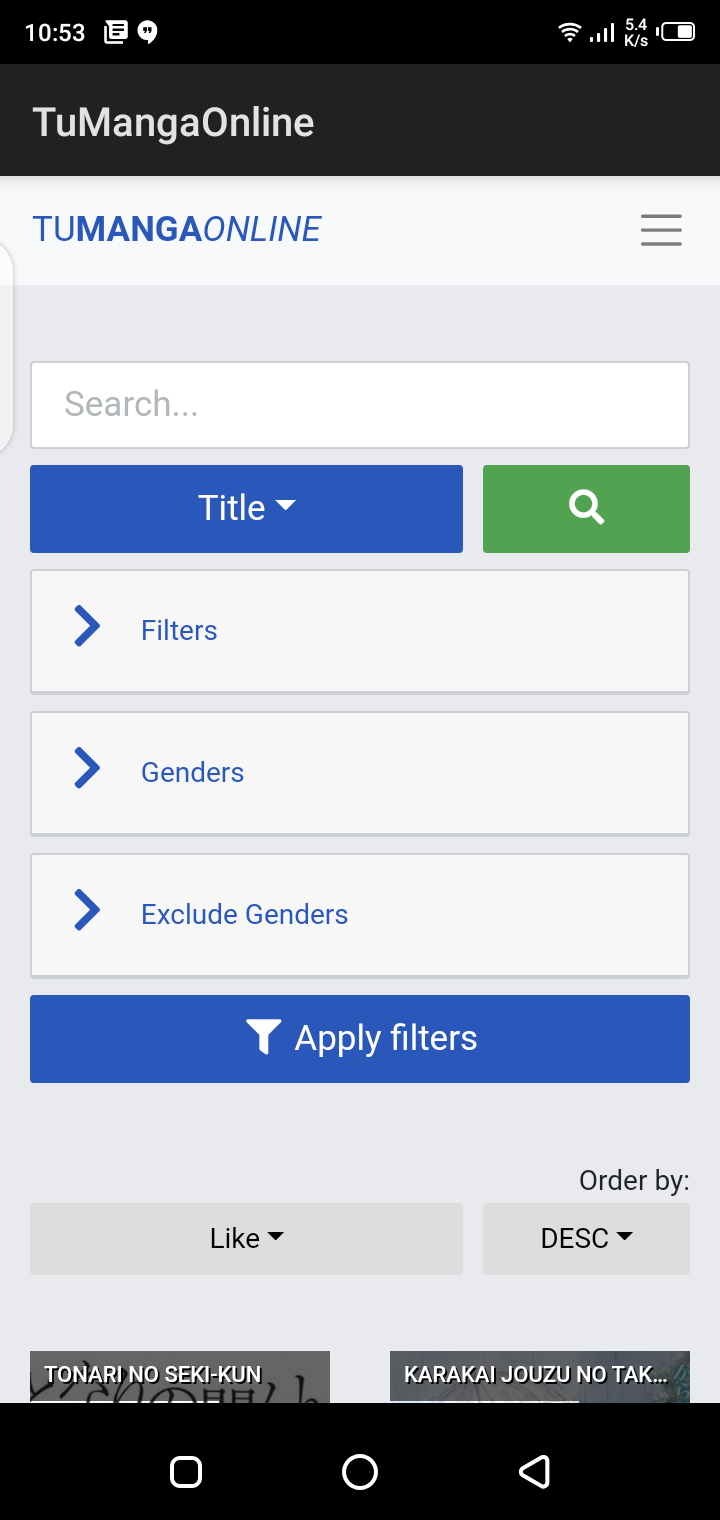The image size is (720, 1520).
Task: Open the Tonari no Seki-kun manga thumbnail
Action: tap(180, 1376)
